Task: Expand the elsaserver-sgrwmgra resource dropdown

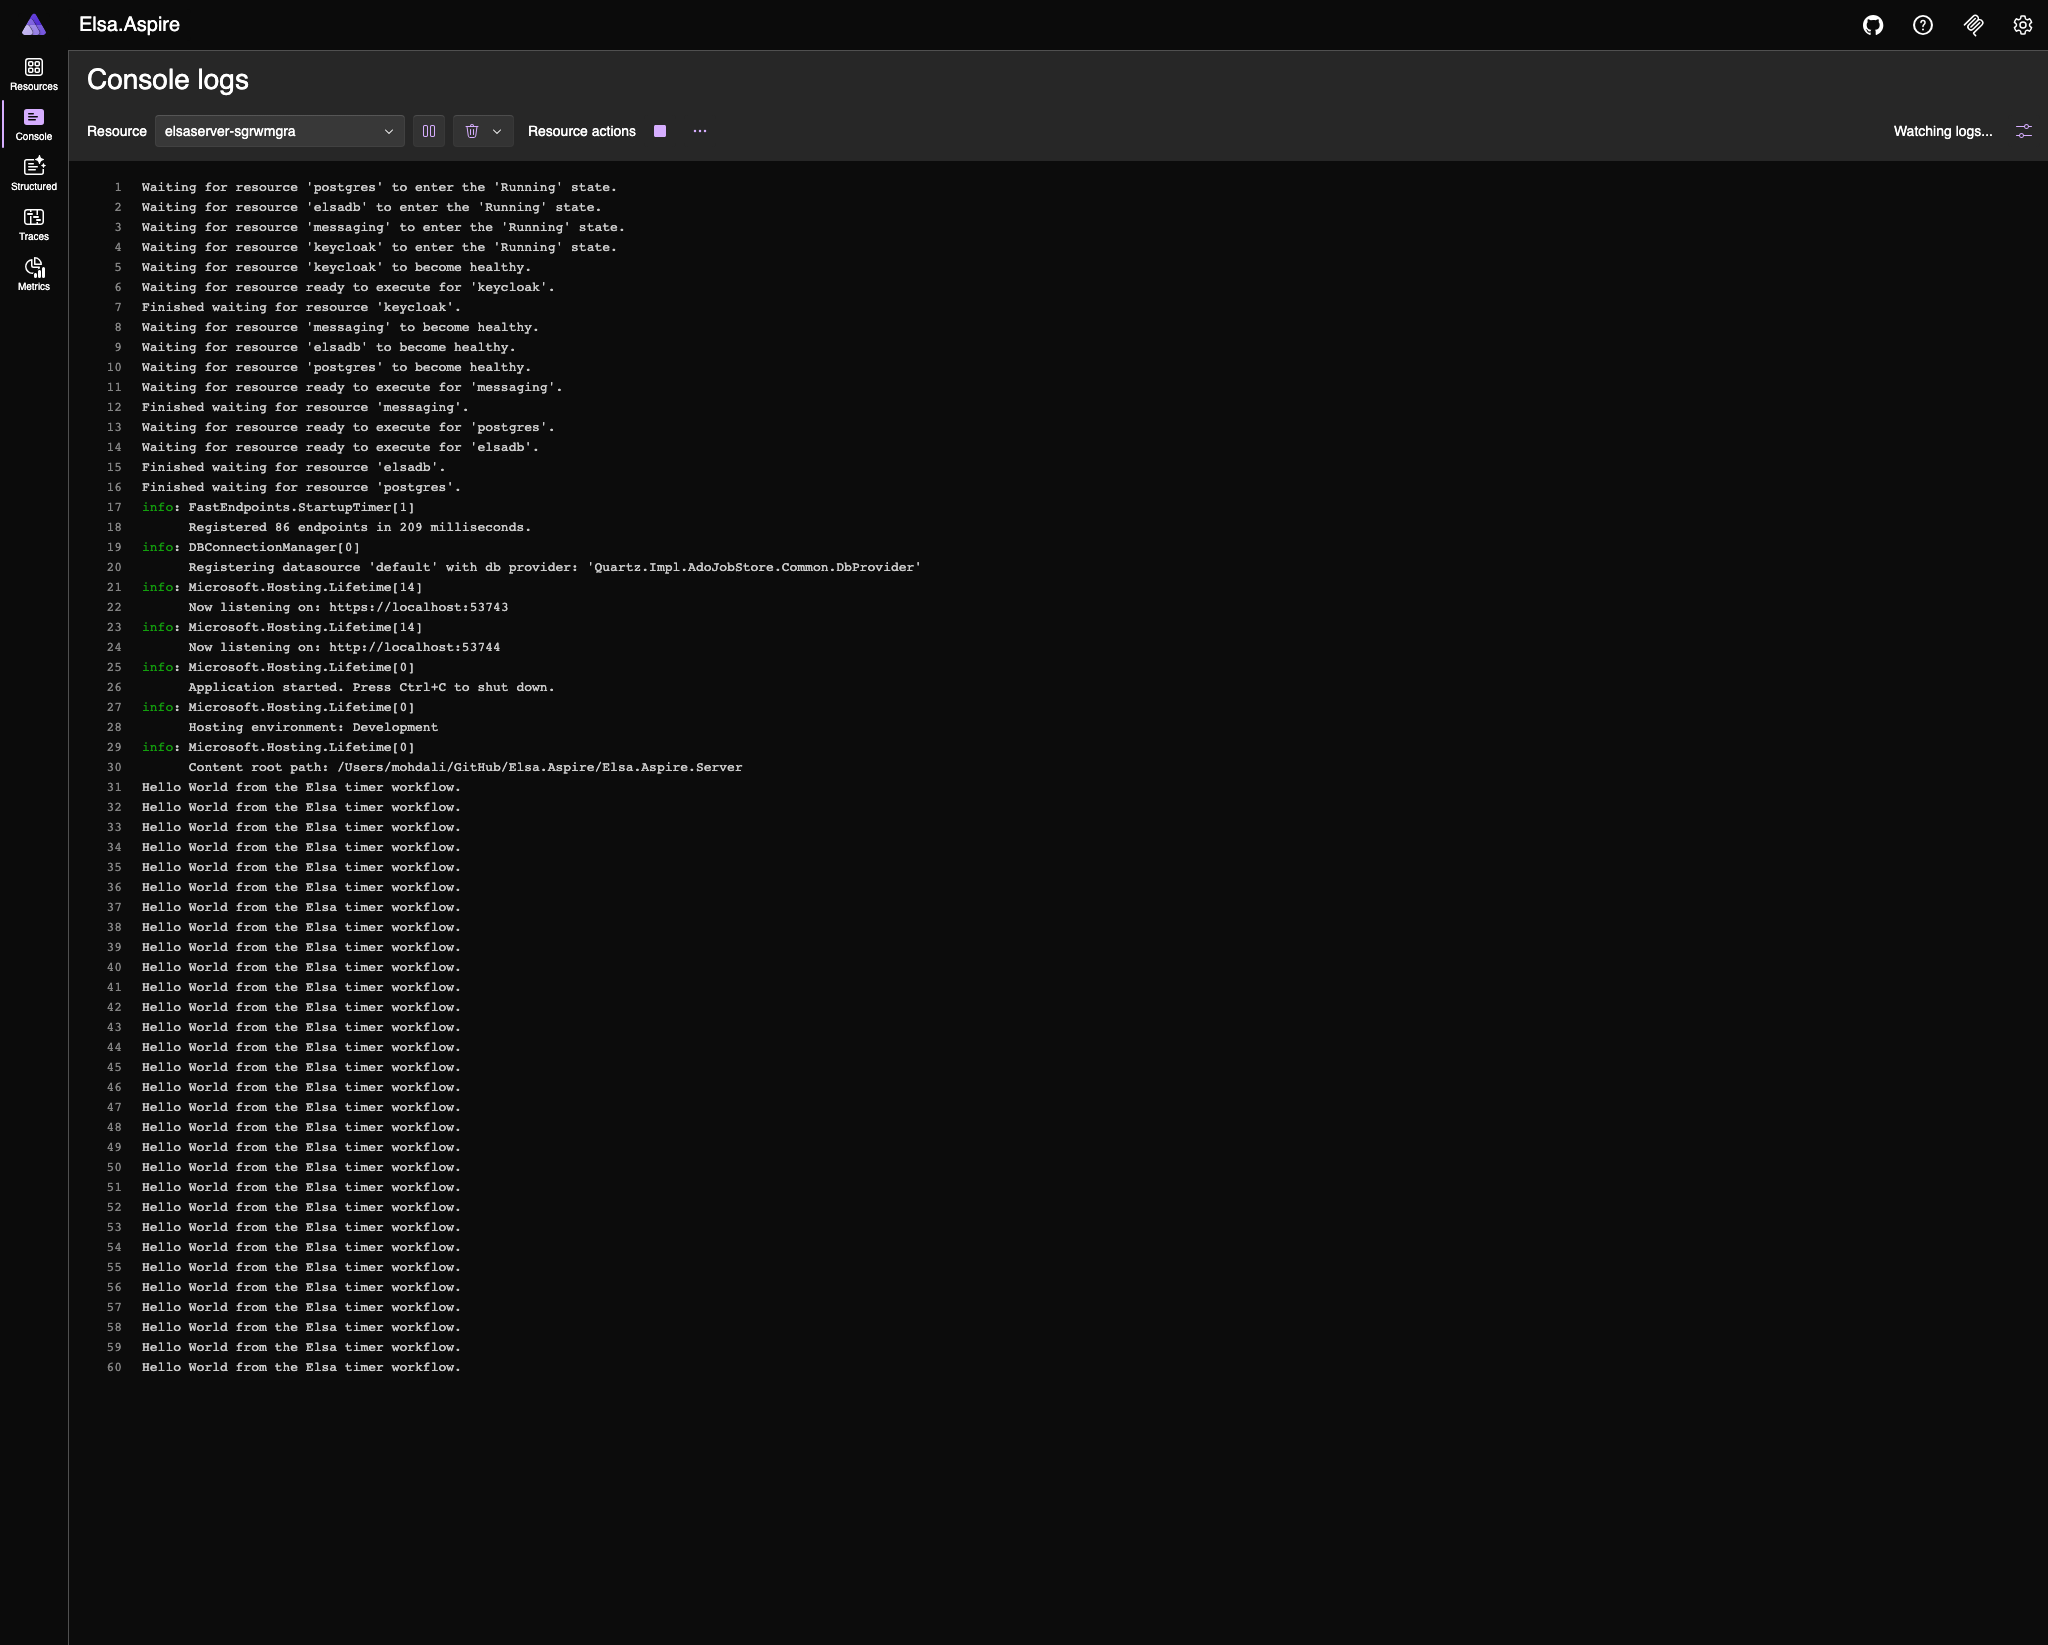Action: (279, 131)
